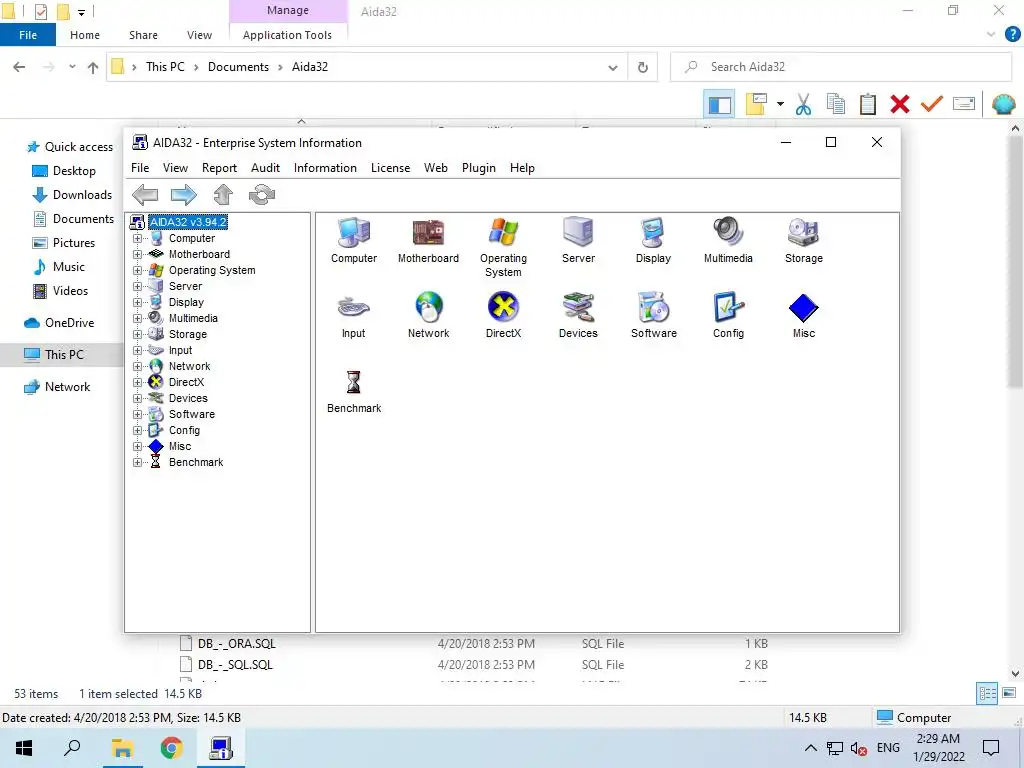This screenshot has width=1024, height=768.
Task: Click AIDA32 Forward arrow toolbar button
Action: tap(184, 195)
